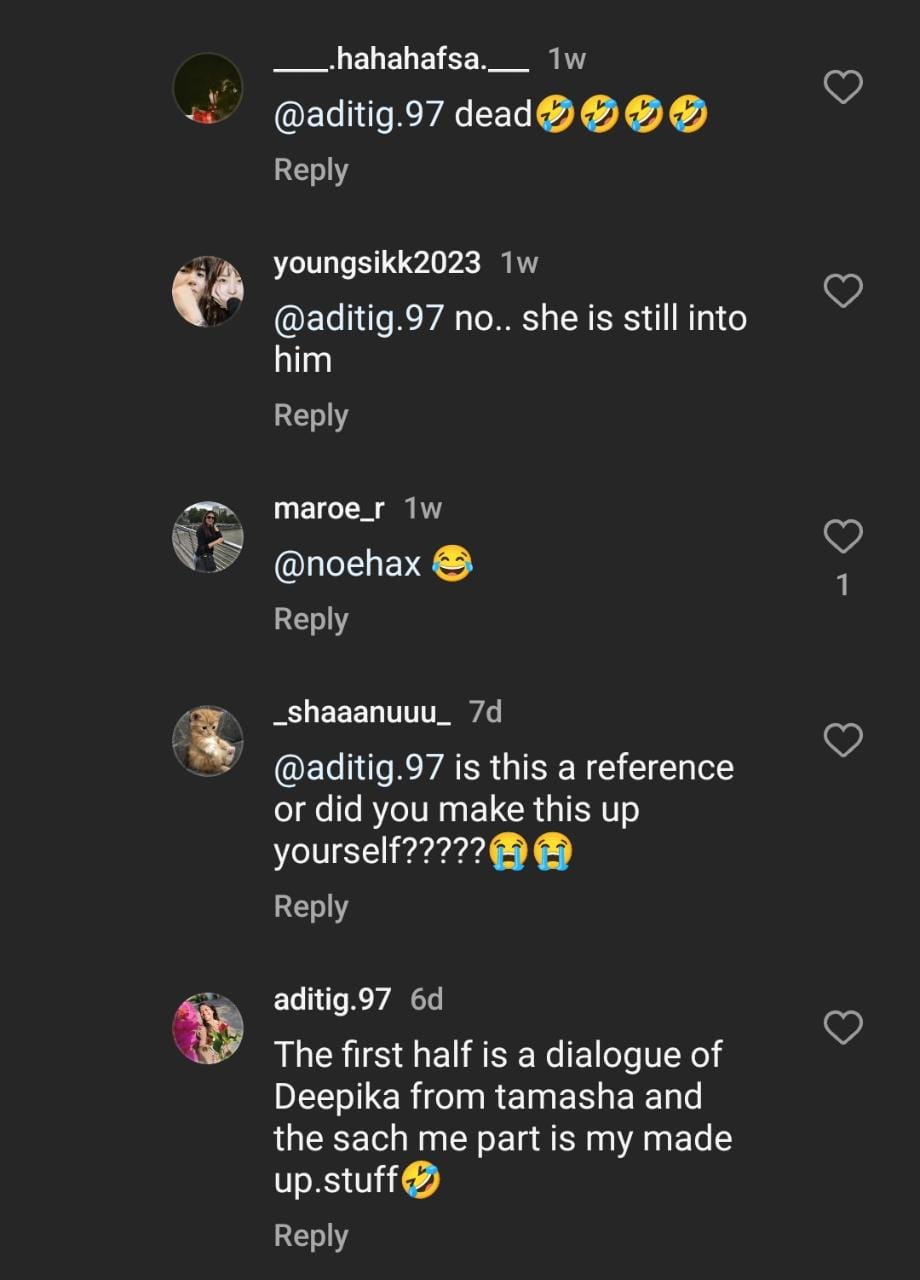
Task: Open _shaaanuuu_'s kitten avatar
Action: point(208,741)
